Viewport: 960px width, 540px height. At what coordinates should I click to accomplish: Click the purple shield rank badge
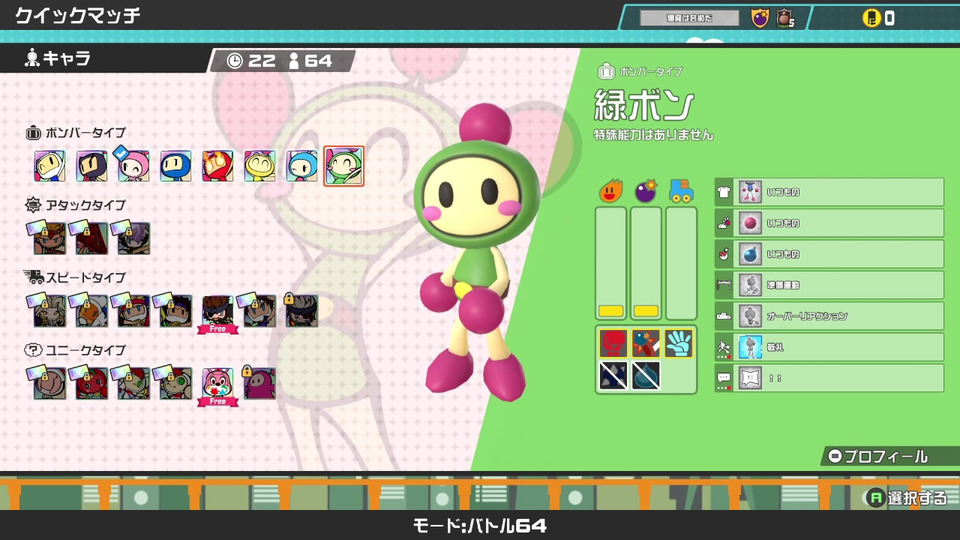760,18
